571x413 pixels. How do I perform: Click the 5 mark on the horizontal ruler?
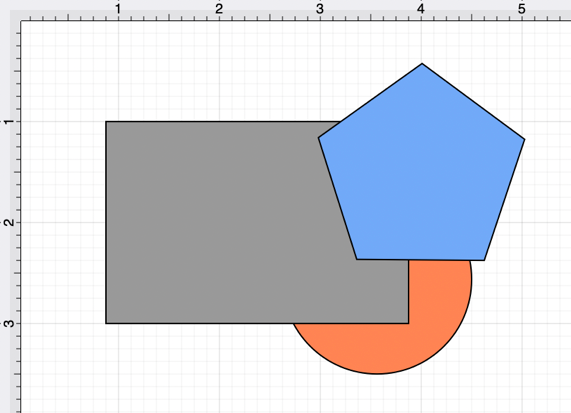[x=521, y=9]
